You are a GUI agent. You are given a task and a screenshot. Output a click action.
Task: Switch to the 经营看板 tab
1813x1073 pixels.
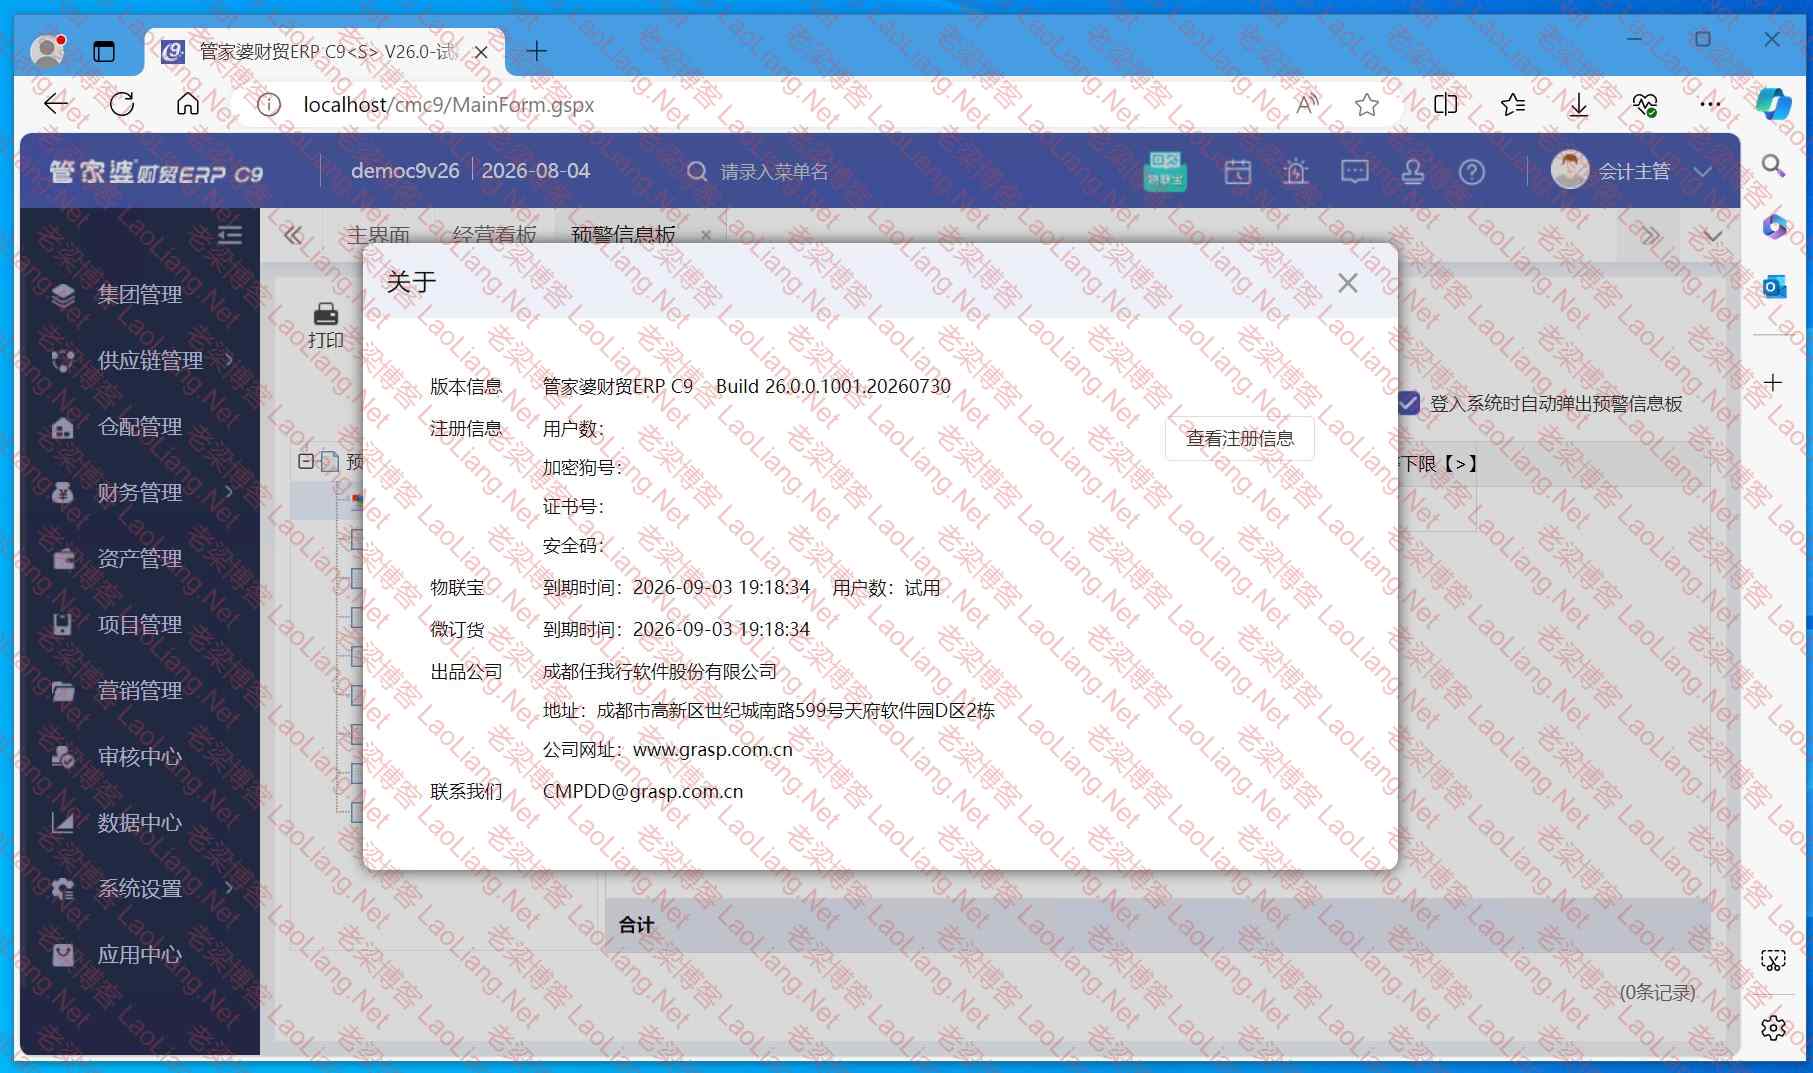494,235
